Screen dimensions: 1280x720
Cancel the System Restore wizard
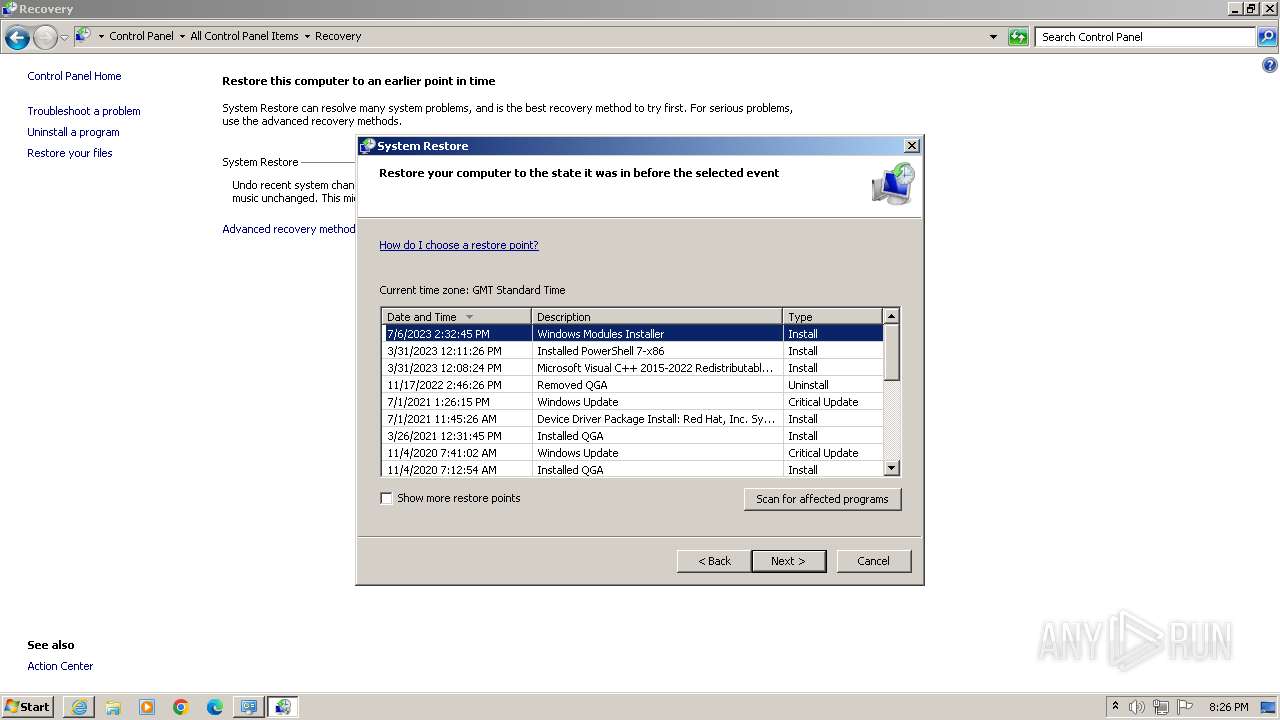pyautogui.click(x=873, y=561)
